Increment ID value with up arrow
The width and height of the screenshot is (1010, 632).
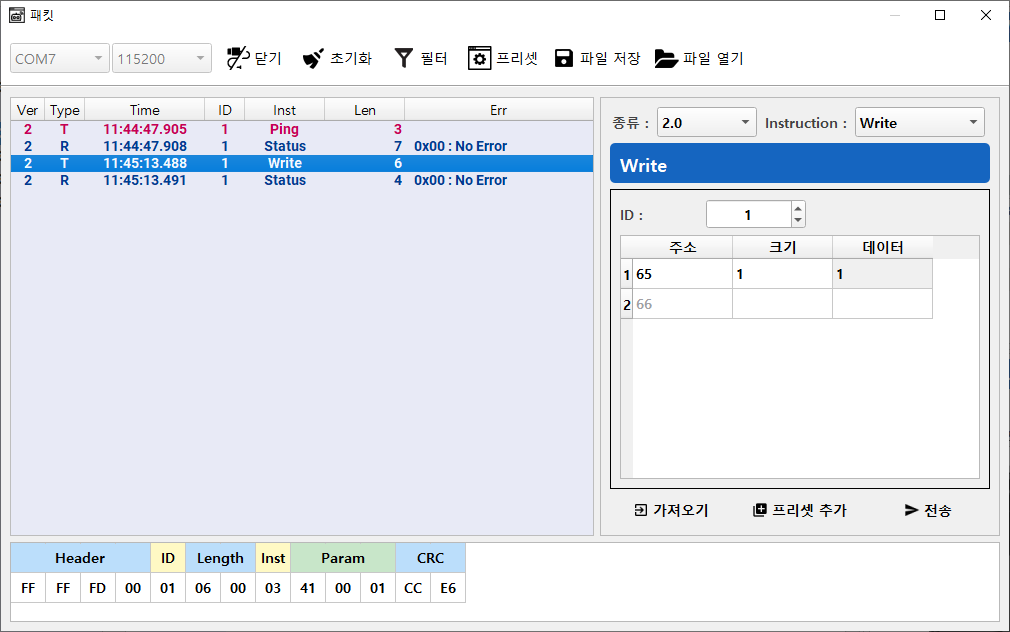click(x=797, y=208)
